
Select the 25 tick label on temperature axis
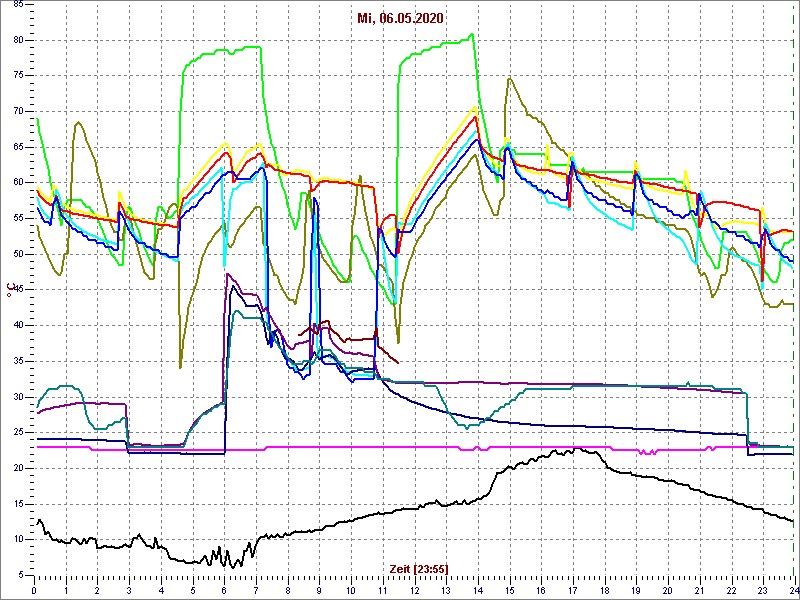17,433
